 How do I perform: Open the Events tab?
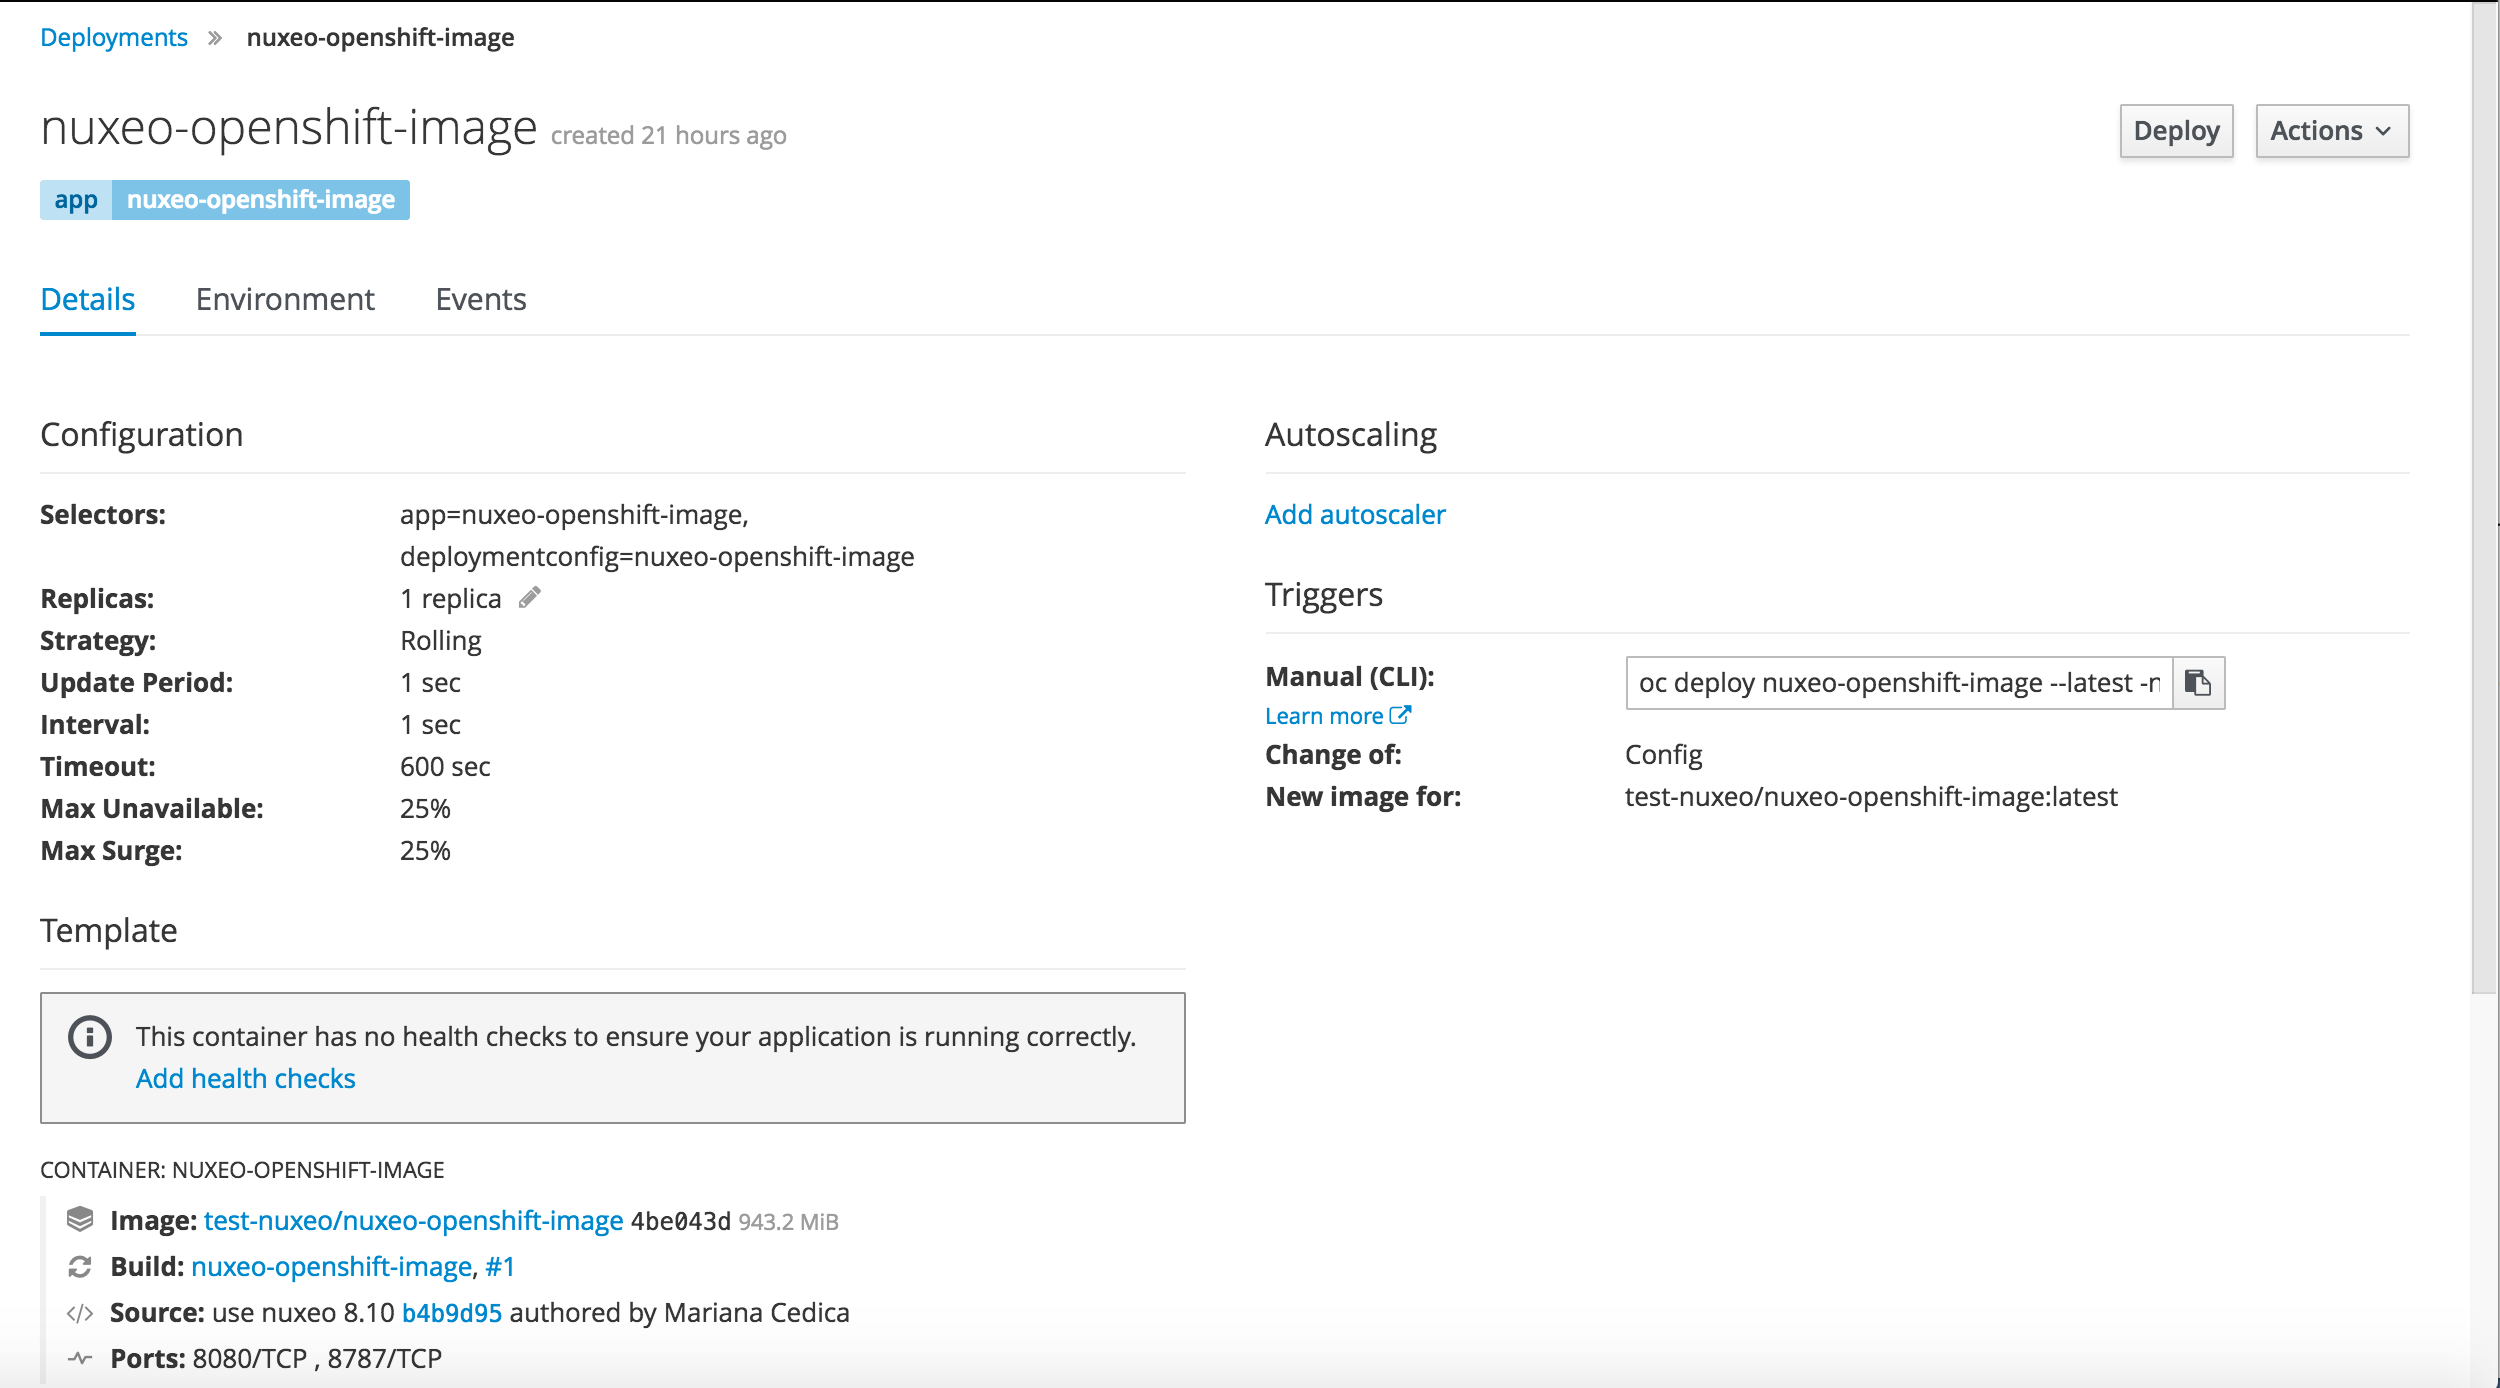pos(481,299)
